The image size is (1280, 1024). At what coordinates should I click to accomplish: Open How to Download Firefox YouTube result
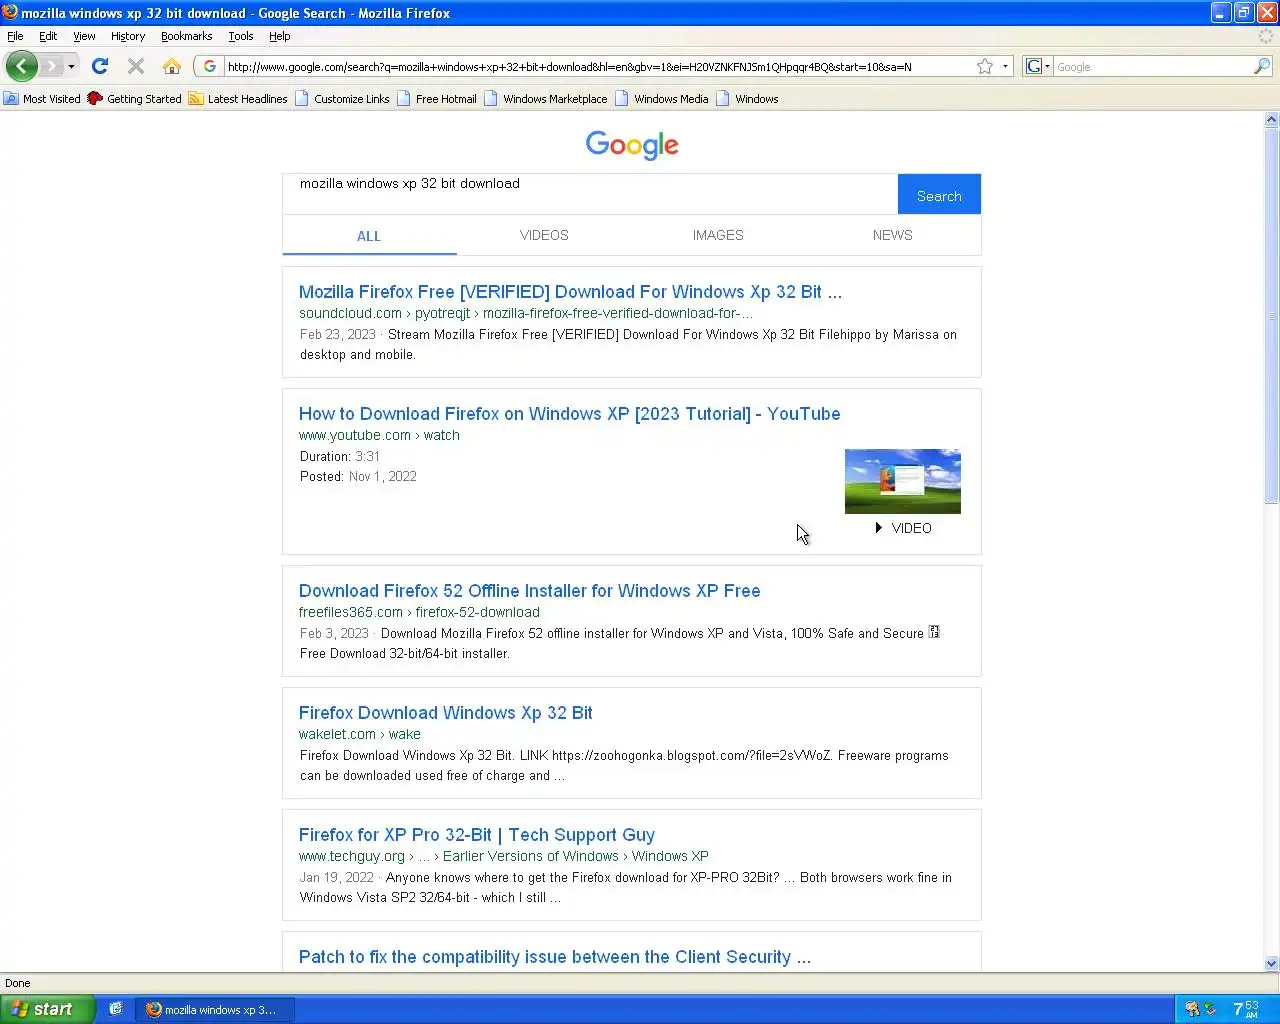(569, 414)
